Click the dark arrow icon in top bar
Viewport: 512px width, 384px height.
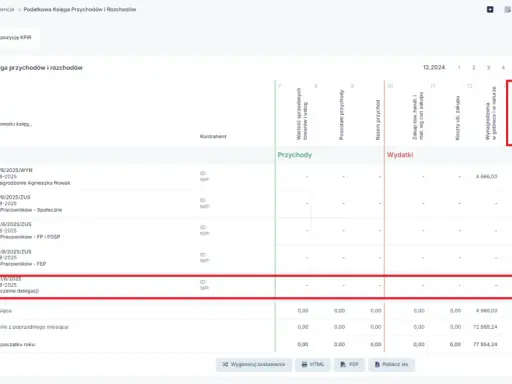tap(490, 10)
